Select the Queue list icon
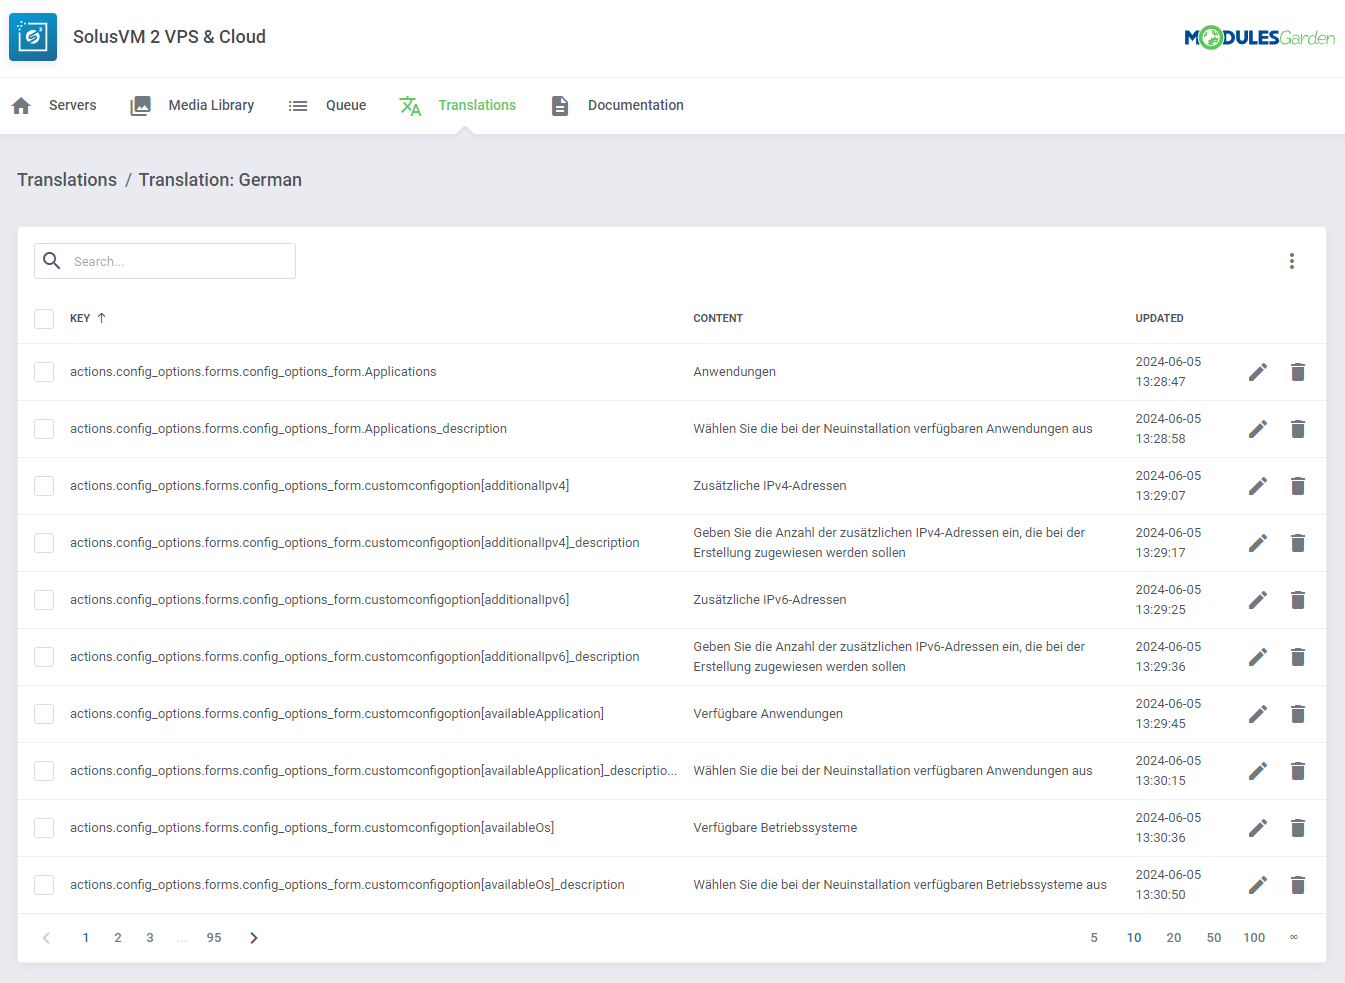This screenshot has height=983, width=1345. (x=298, y=104)
